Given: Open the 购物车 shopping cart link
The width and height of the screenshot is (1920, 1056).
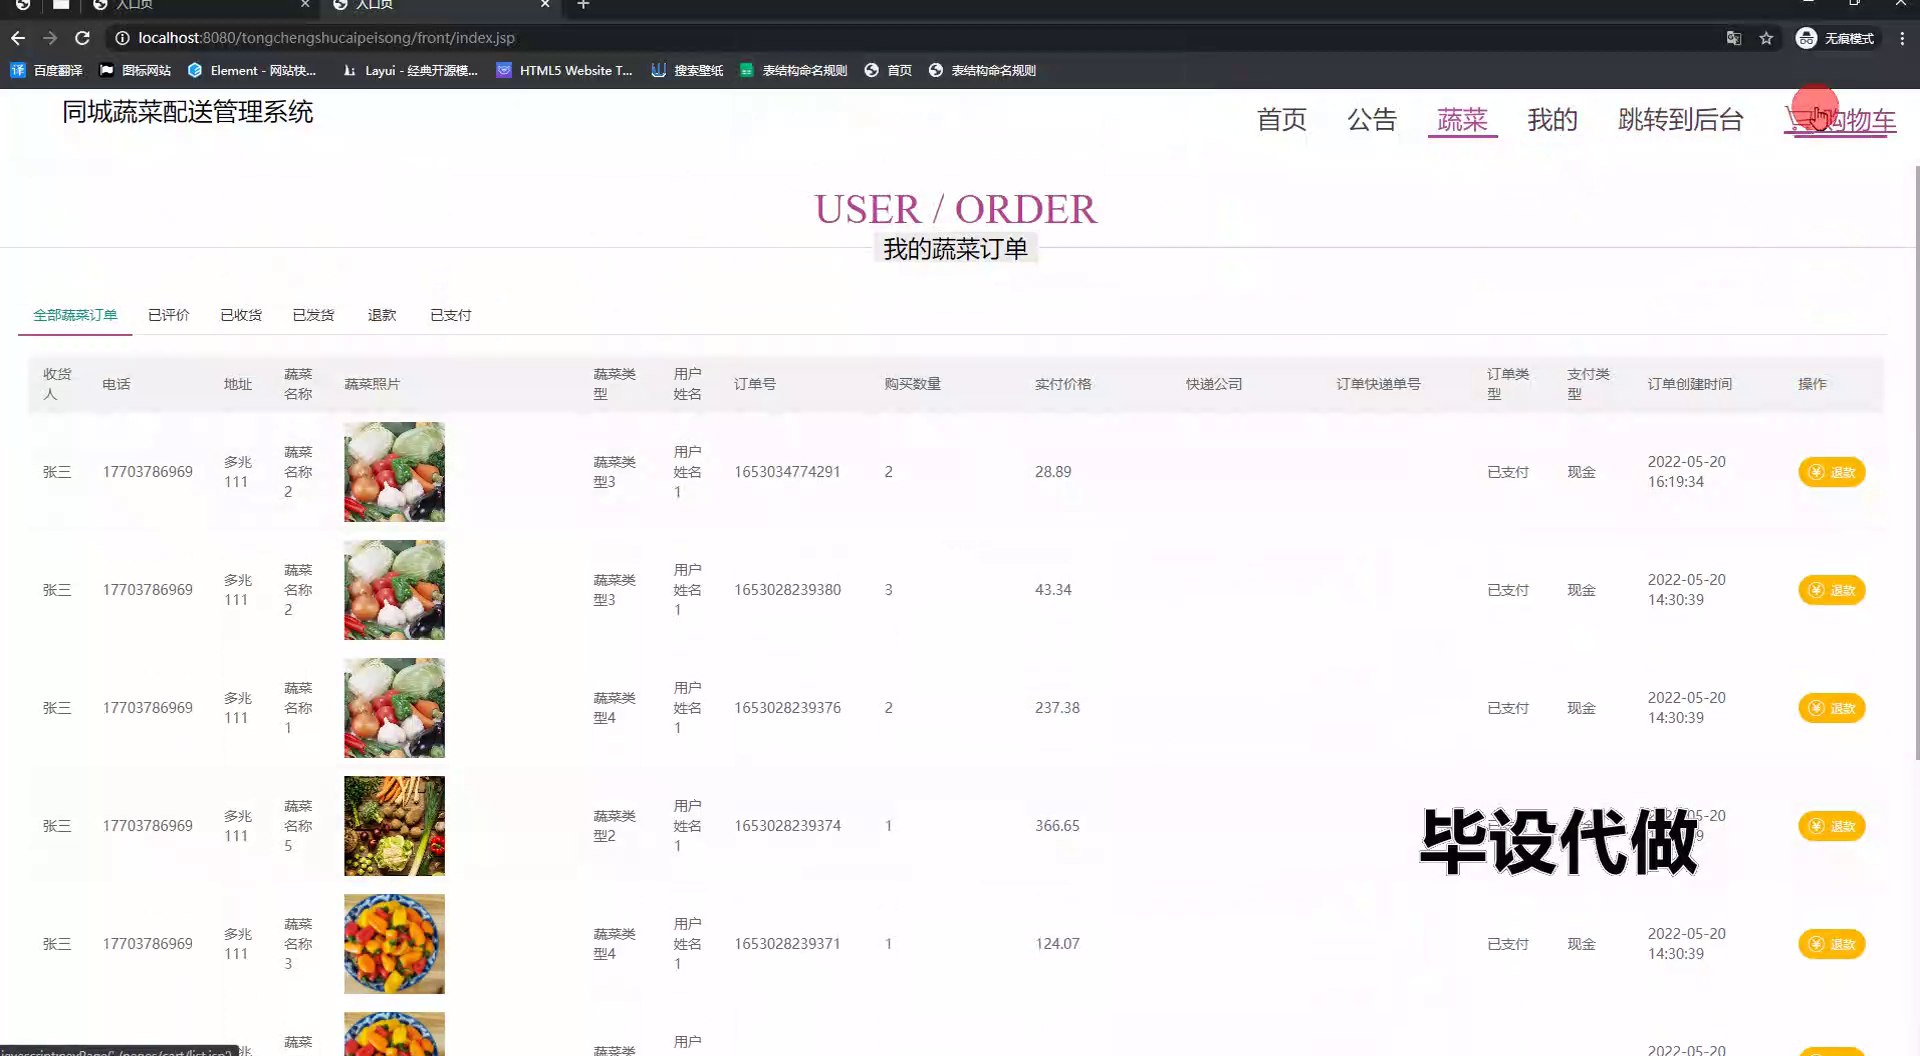Looking at the screenshot, I should pyautogui.click(x=1840, y=120).
